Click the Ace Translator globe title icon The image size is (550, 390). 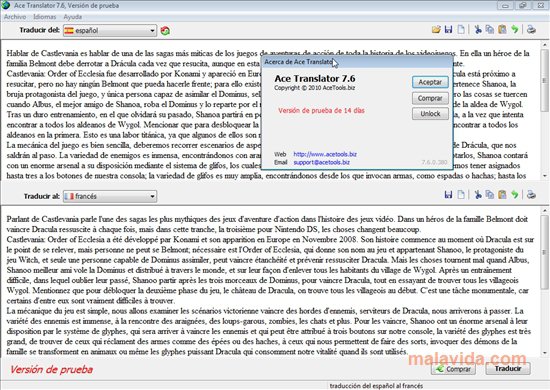[6, 5]
